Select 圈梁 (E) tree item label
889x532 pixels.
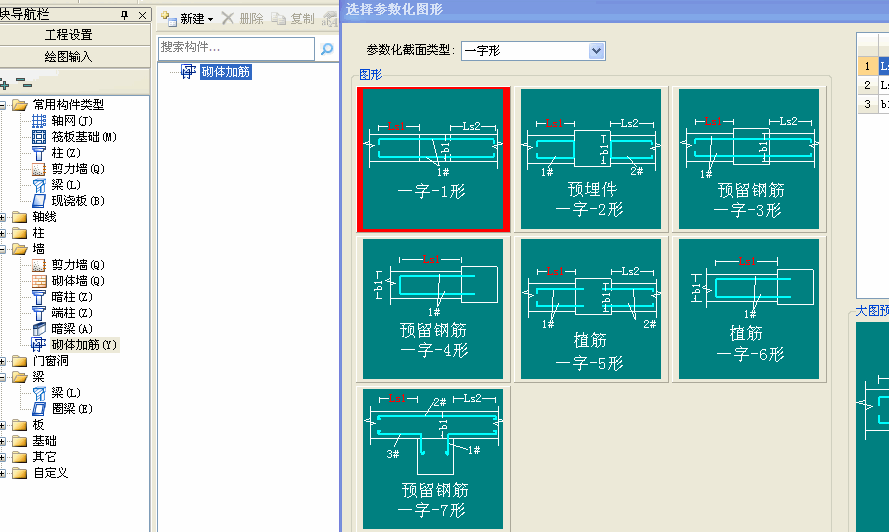pyautogui.click(x=71, y=409)
